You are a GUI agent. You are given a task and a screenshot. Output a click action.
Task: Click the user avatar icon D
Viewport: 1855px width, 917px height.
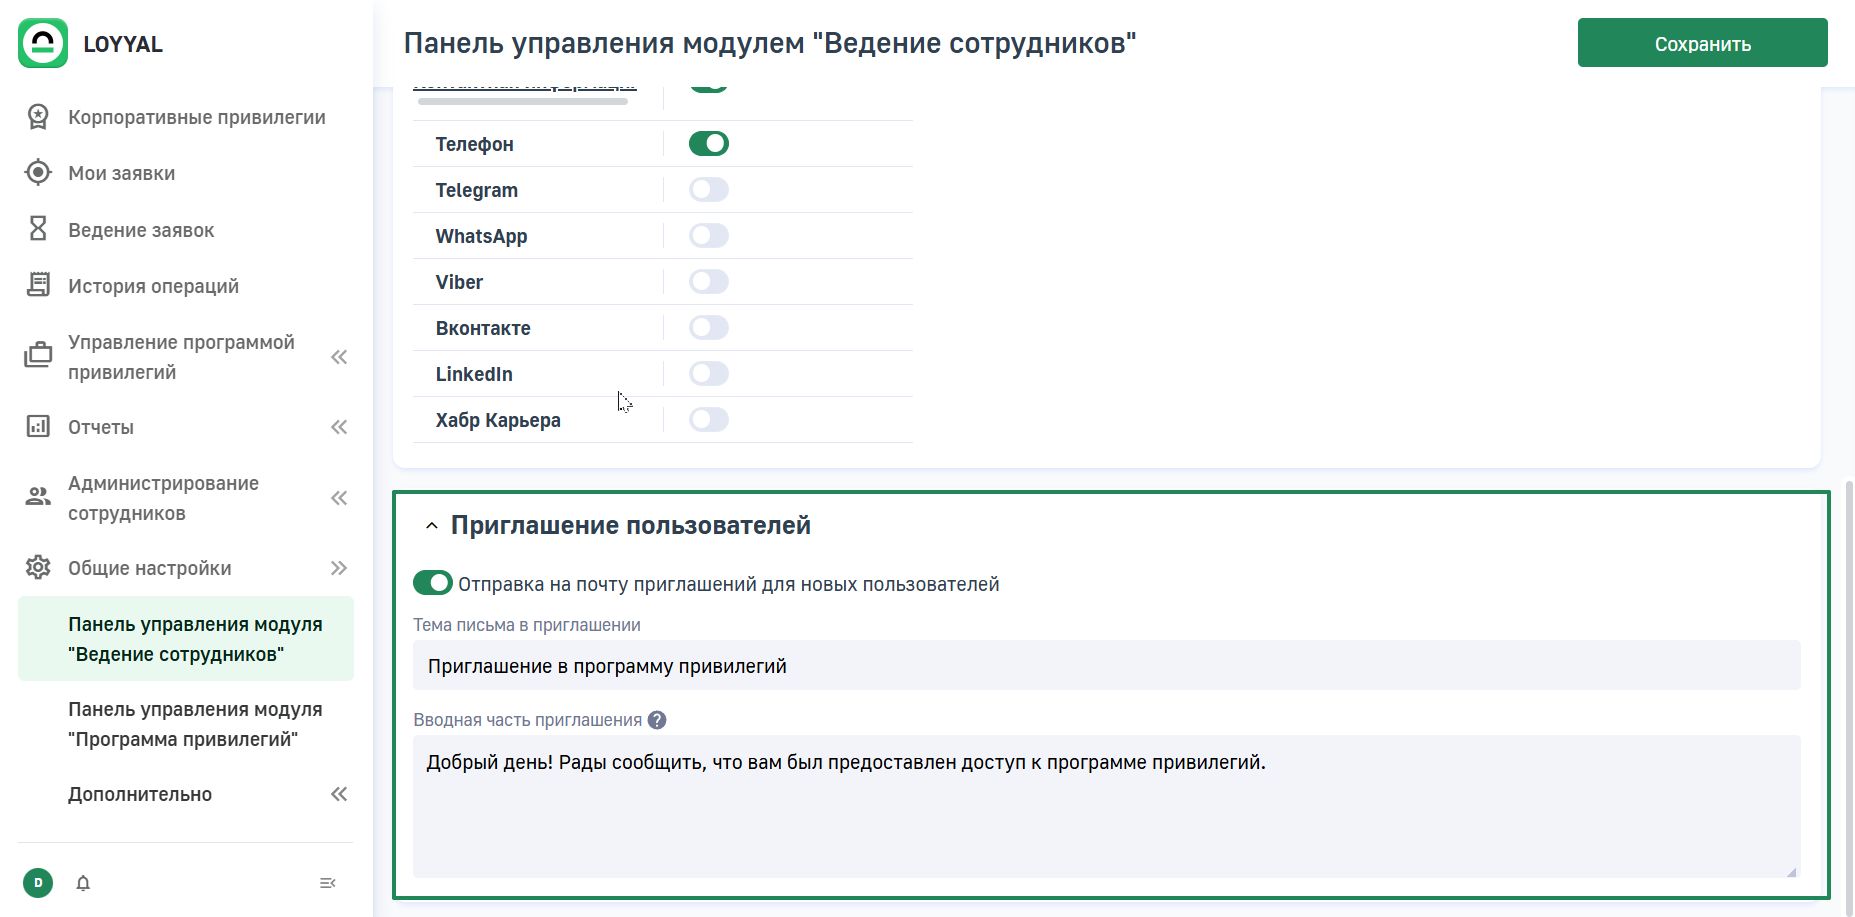[38, 883]
